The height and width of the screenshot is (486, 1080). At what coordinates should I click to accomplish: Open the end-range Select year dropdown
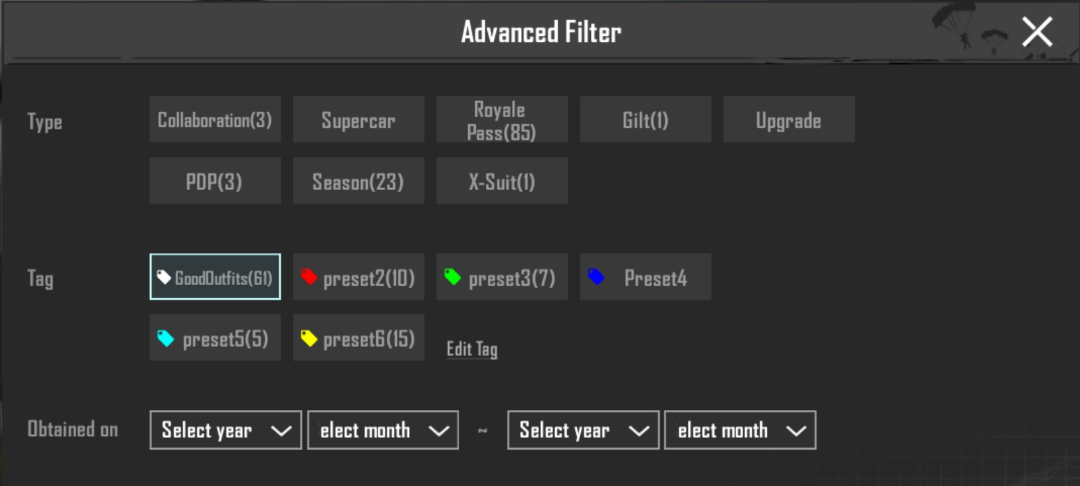click(583, 430)
